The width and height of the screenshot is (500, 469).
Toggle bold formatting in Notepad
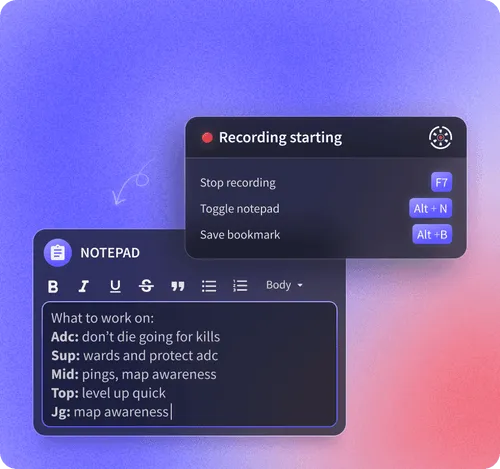pyautogui.click(x=53, y=286)
